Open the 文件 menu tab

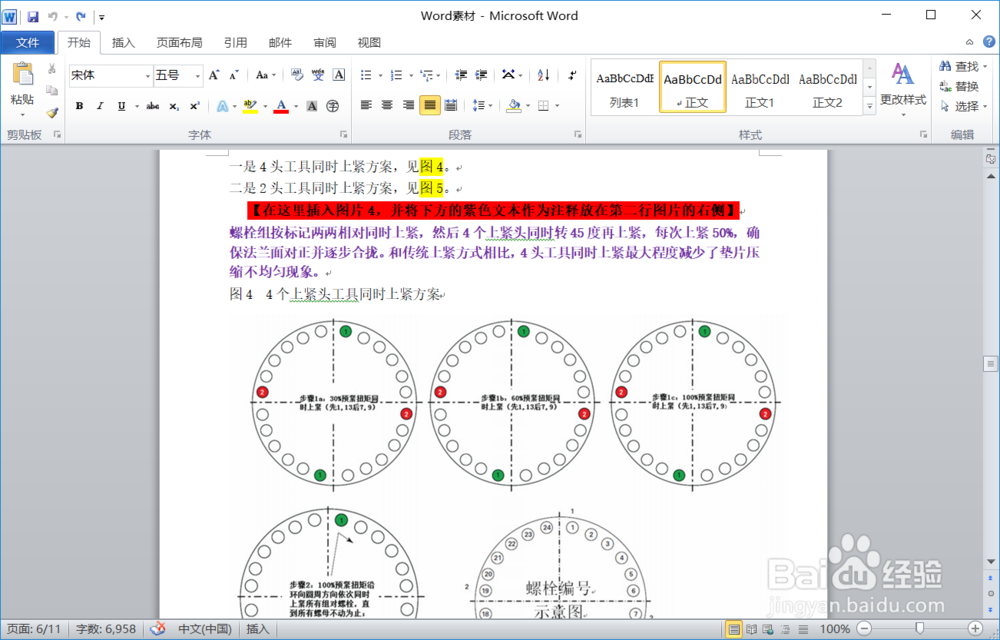click(x=27, y=43)
